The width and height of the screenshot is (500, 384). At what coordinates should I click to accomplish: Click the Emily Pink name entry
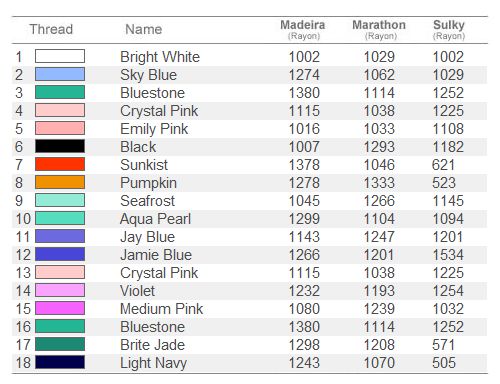point(154,129)
